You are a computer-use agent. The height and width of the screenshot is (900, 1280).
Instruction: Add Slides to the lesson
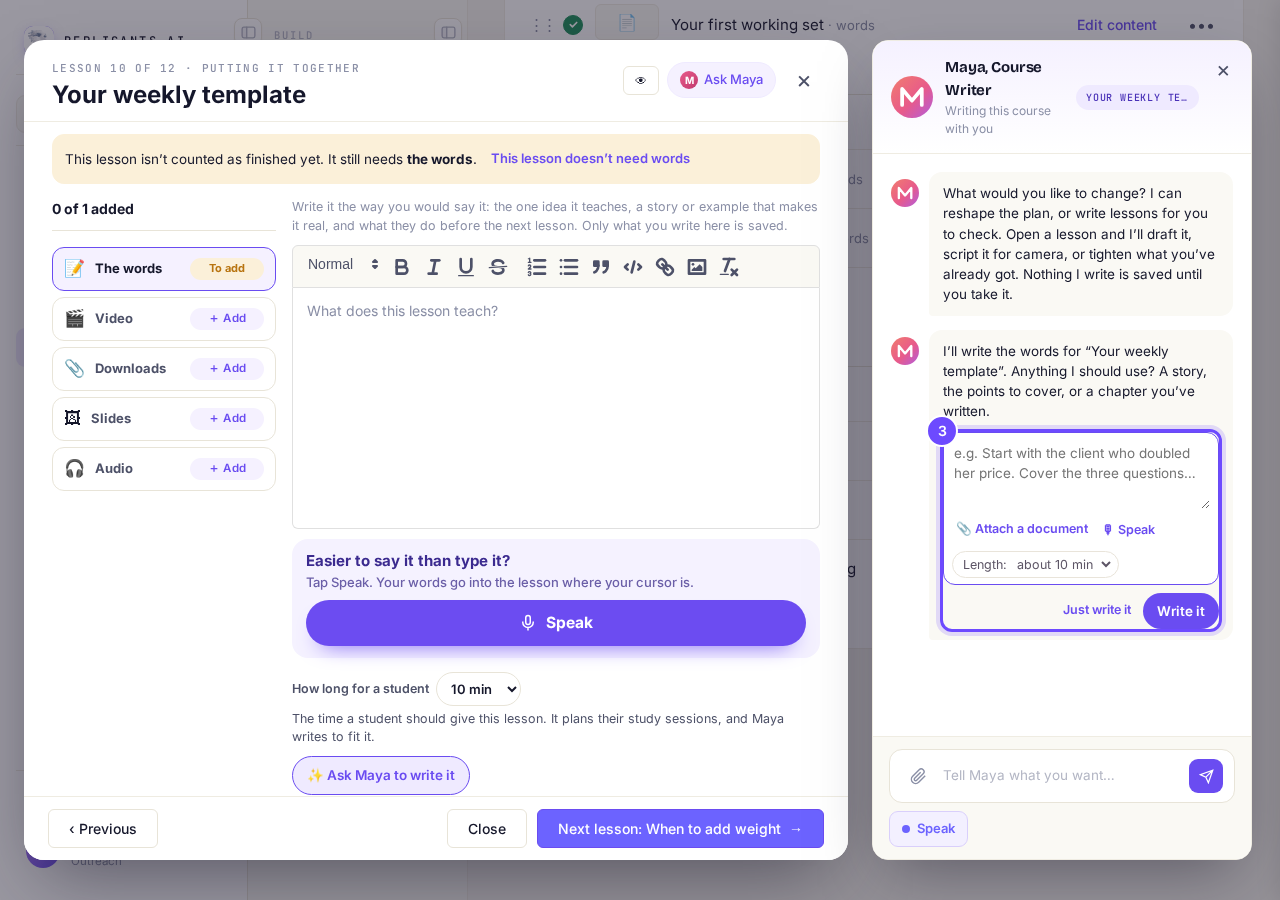point(227,419)
